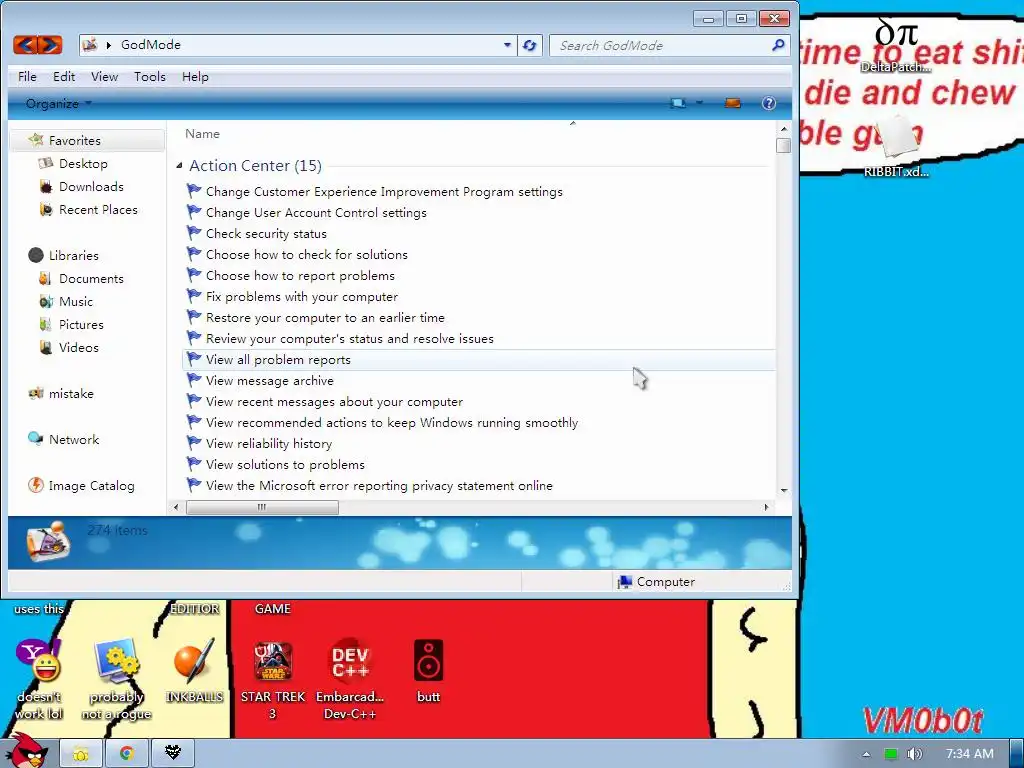Select View the Microsoft error reporting privacy statement online
Image resolution: width=1024 pixels, height=768 pixels.
click(x=379, y=485)
